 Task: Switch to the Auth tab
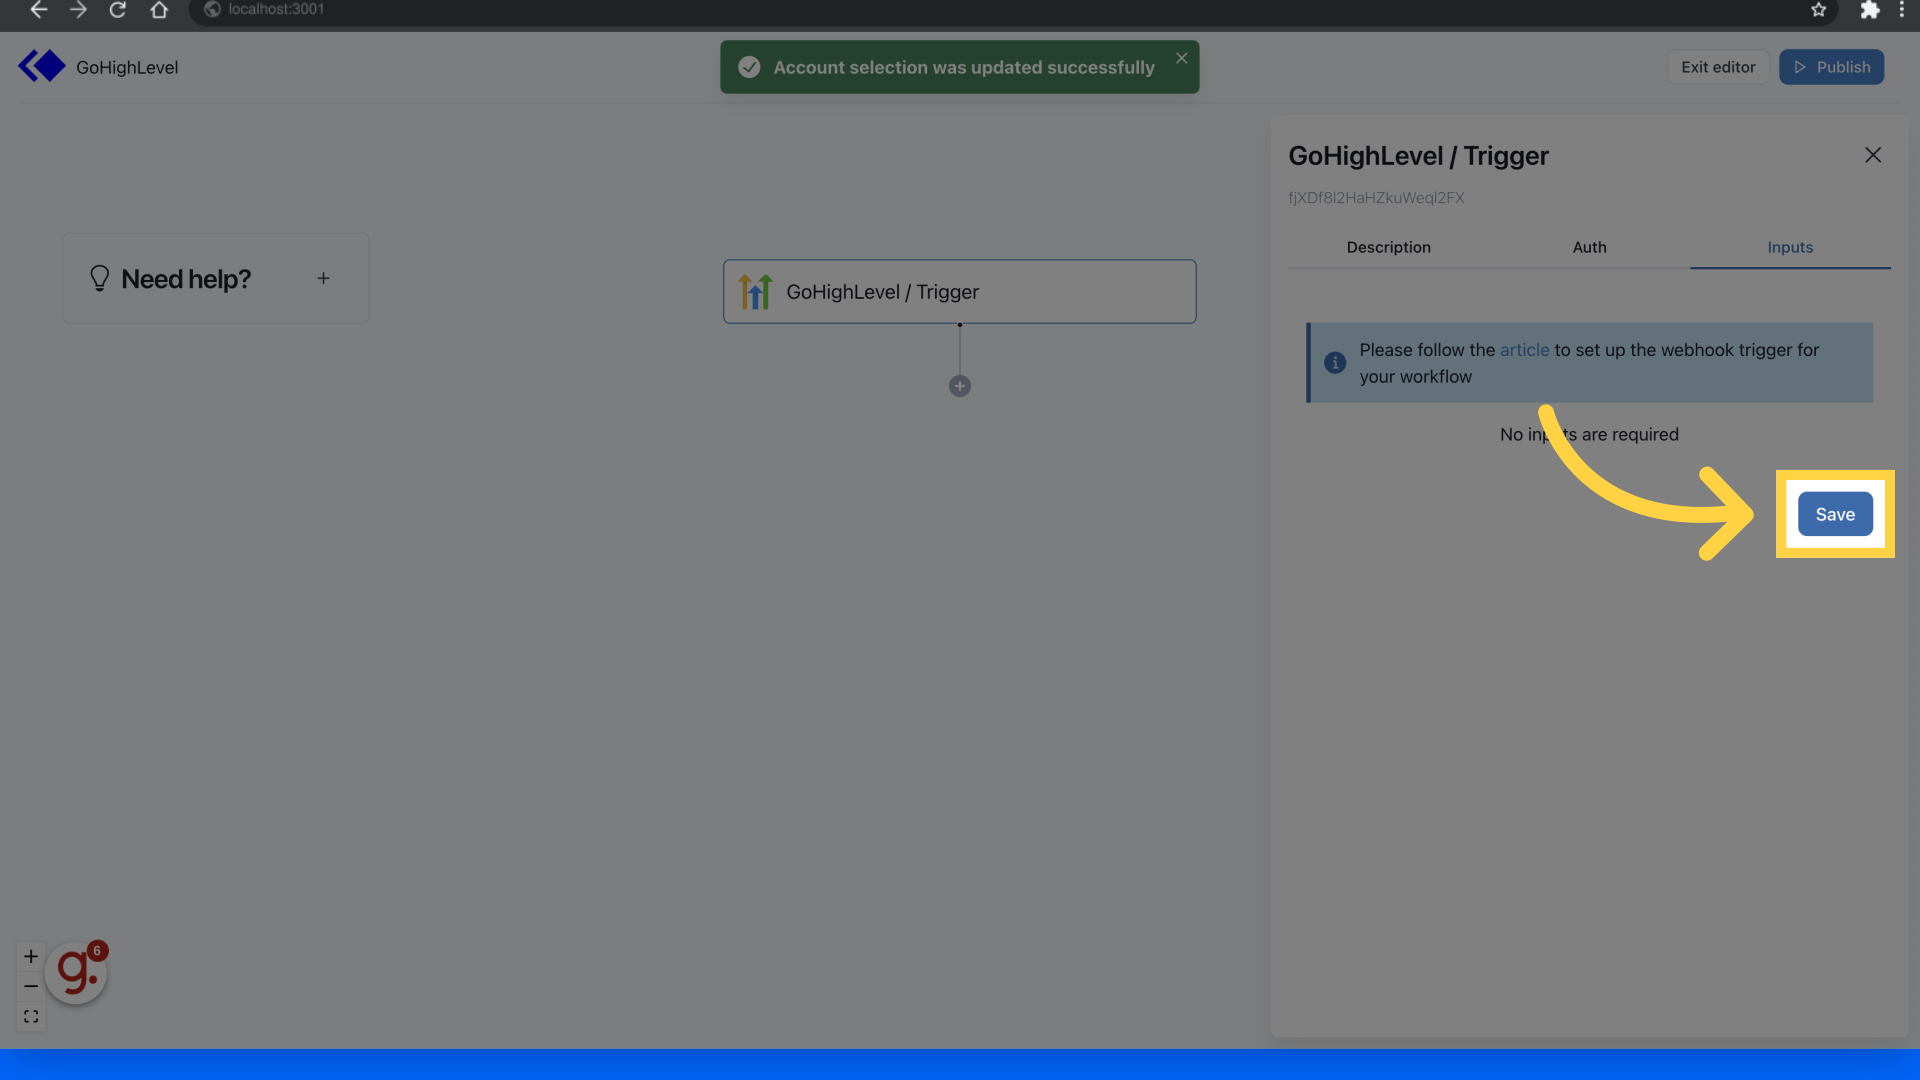click(1589, 247)
